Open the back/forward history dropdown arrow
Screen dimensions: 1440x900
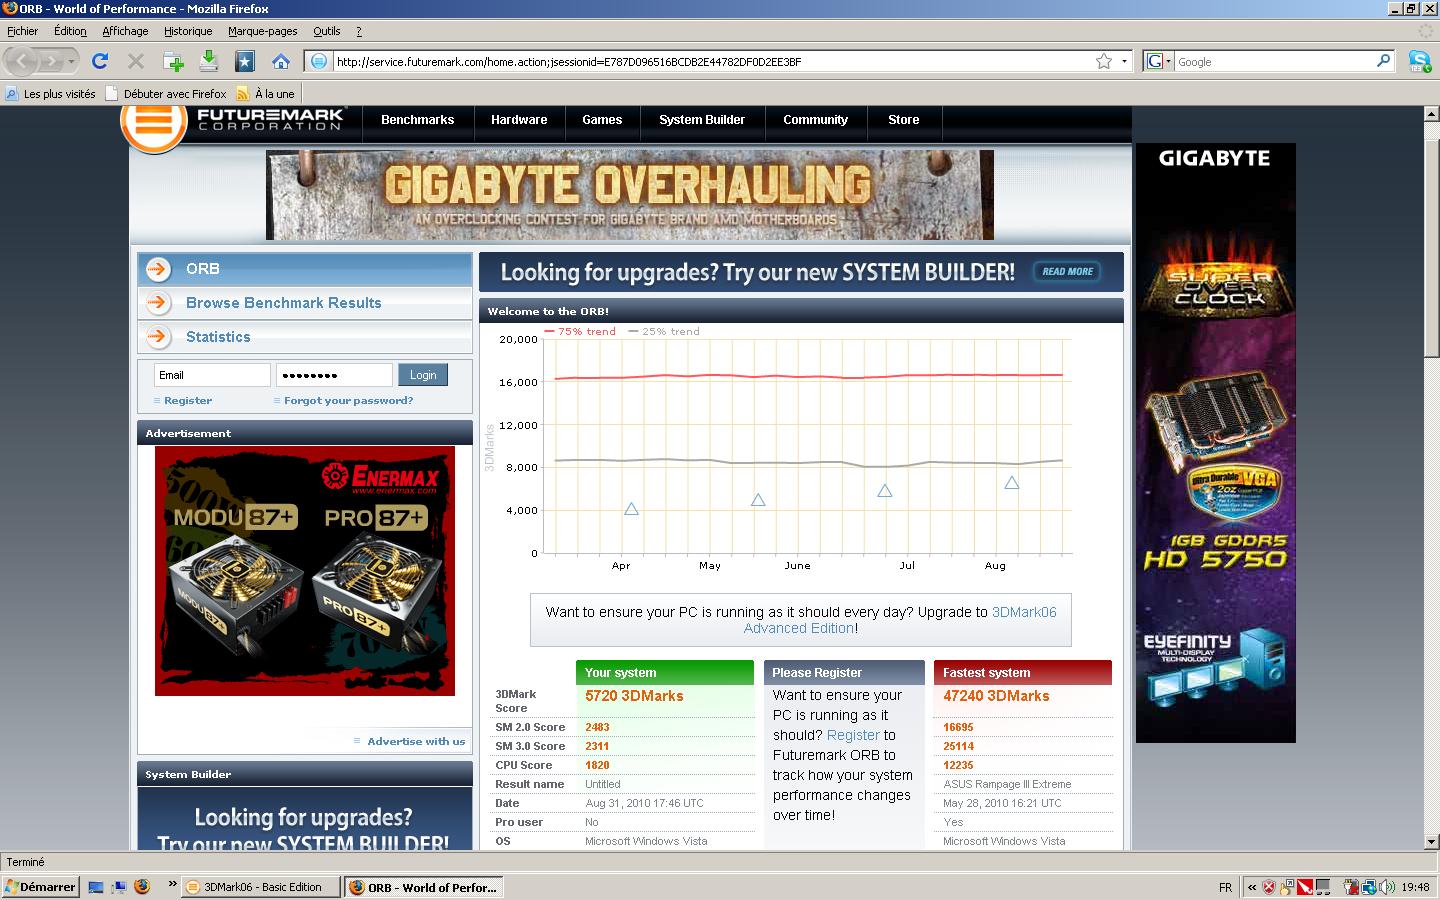[71, 62]
